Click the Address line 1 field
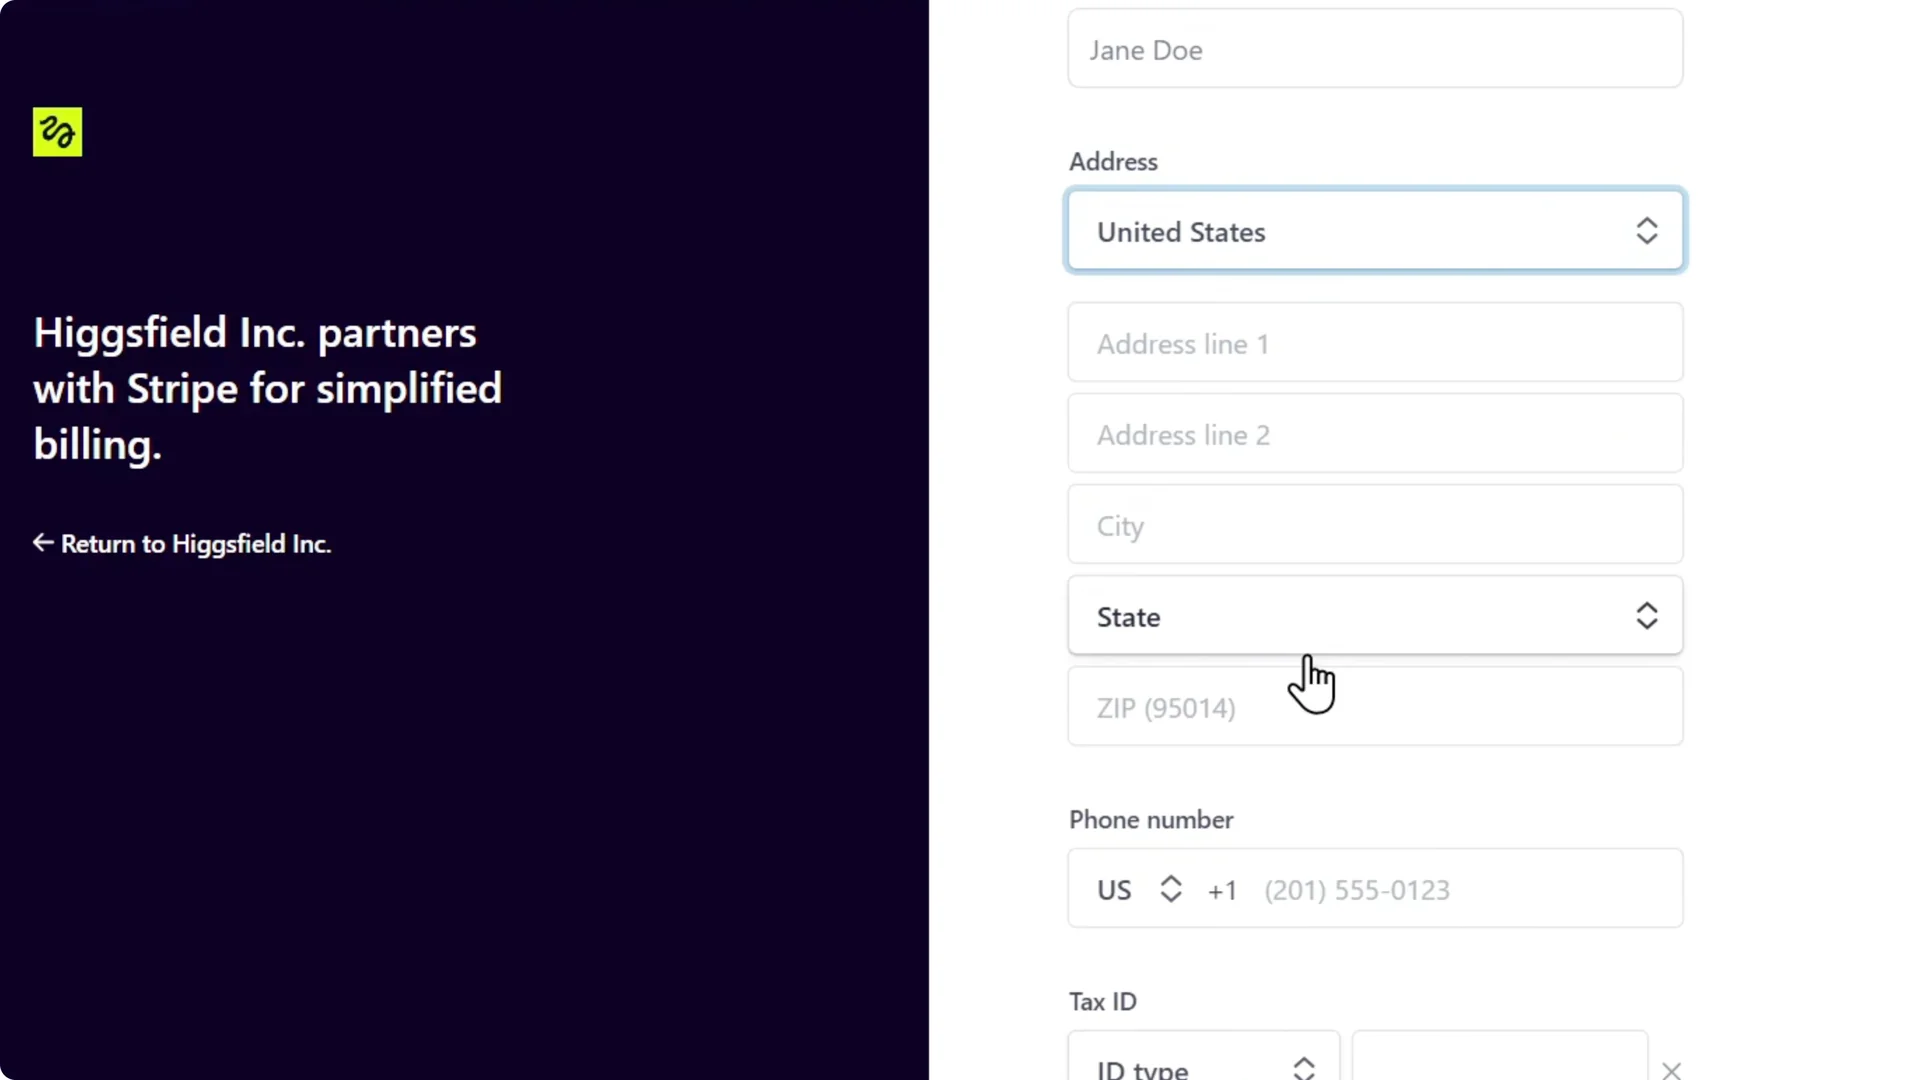The height and width of the screenshot is (1080, 1920). point(1374,342)
